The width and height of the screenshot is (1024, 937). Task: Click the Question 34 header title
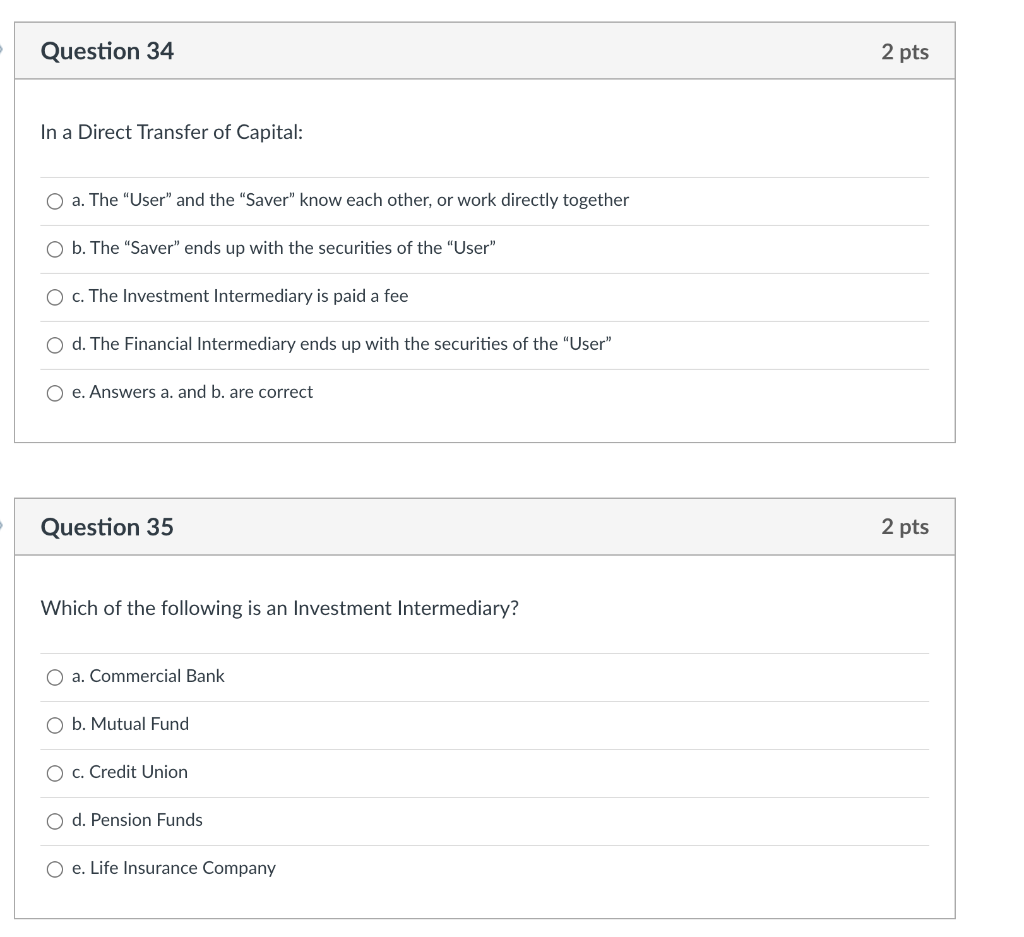tap(106, 51)
